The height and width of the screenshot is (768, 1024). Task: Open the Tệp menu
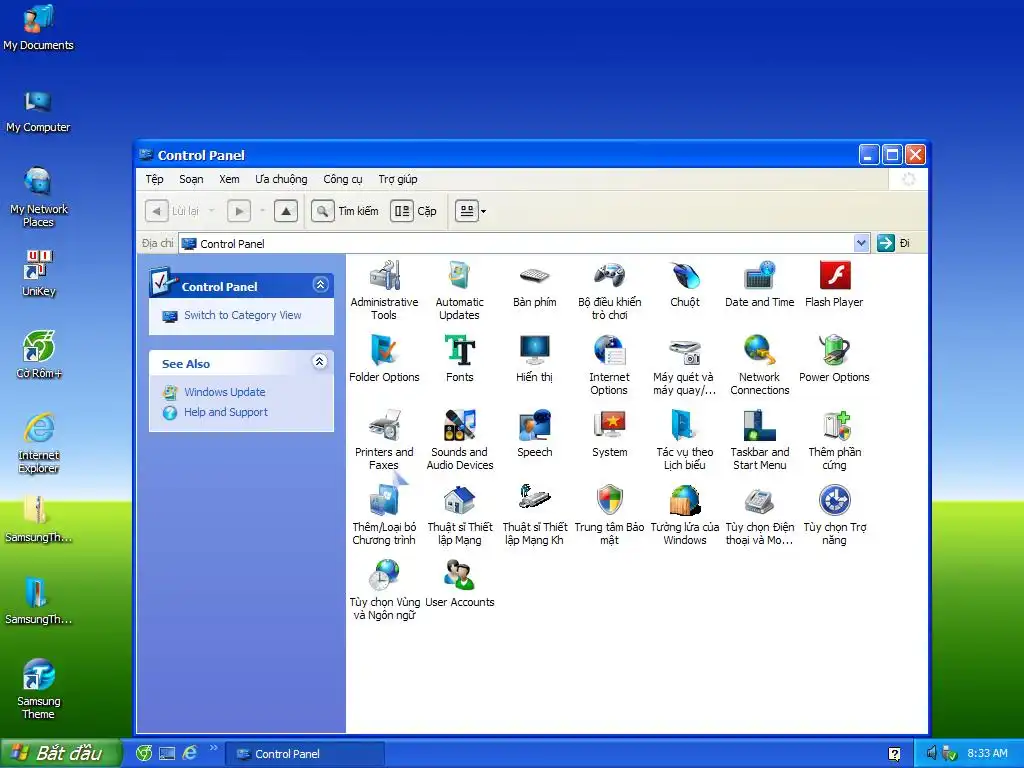pyautogui.click(x=154, y=179)
